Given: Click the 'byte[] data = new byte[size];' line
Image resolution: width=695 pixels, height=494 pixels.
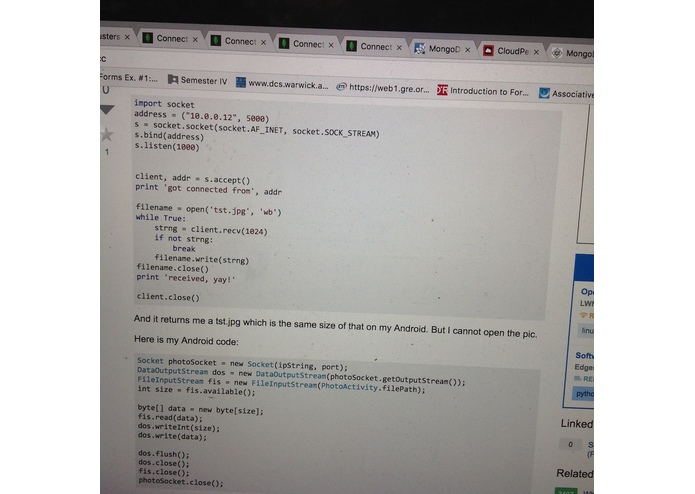Looking at the screenshot, I should pyautogui.click(x=200, y=409).
